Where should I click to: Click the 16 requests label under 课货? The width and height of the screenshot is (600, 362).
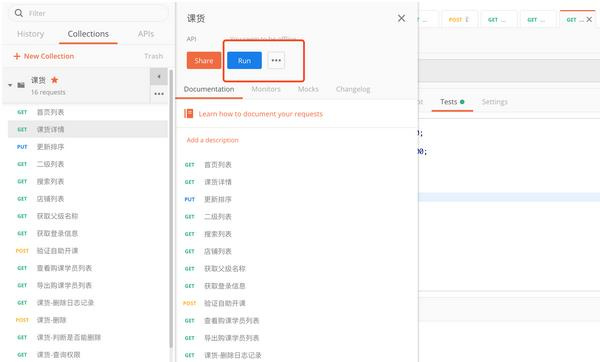(x=48, y=92)
